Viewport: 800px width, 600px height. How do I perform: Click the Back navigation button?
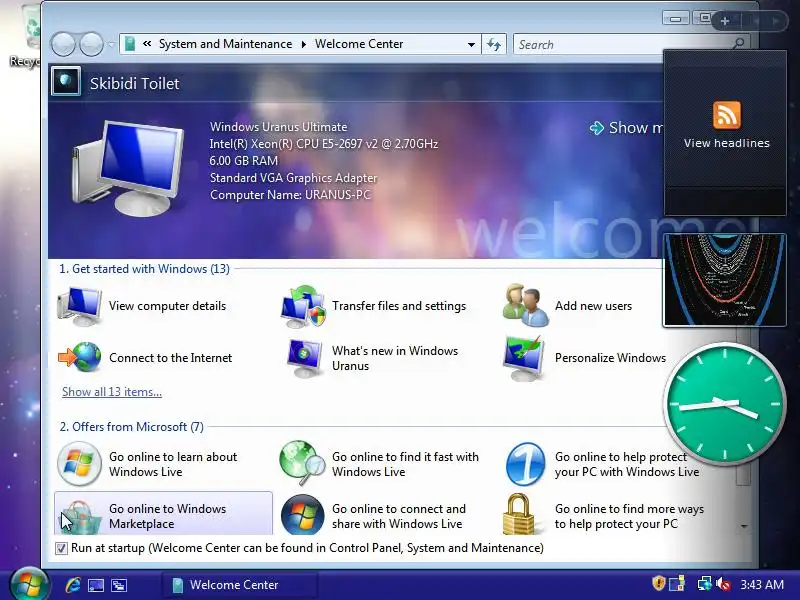[x=63, y=44]
